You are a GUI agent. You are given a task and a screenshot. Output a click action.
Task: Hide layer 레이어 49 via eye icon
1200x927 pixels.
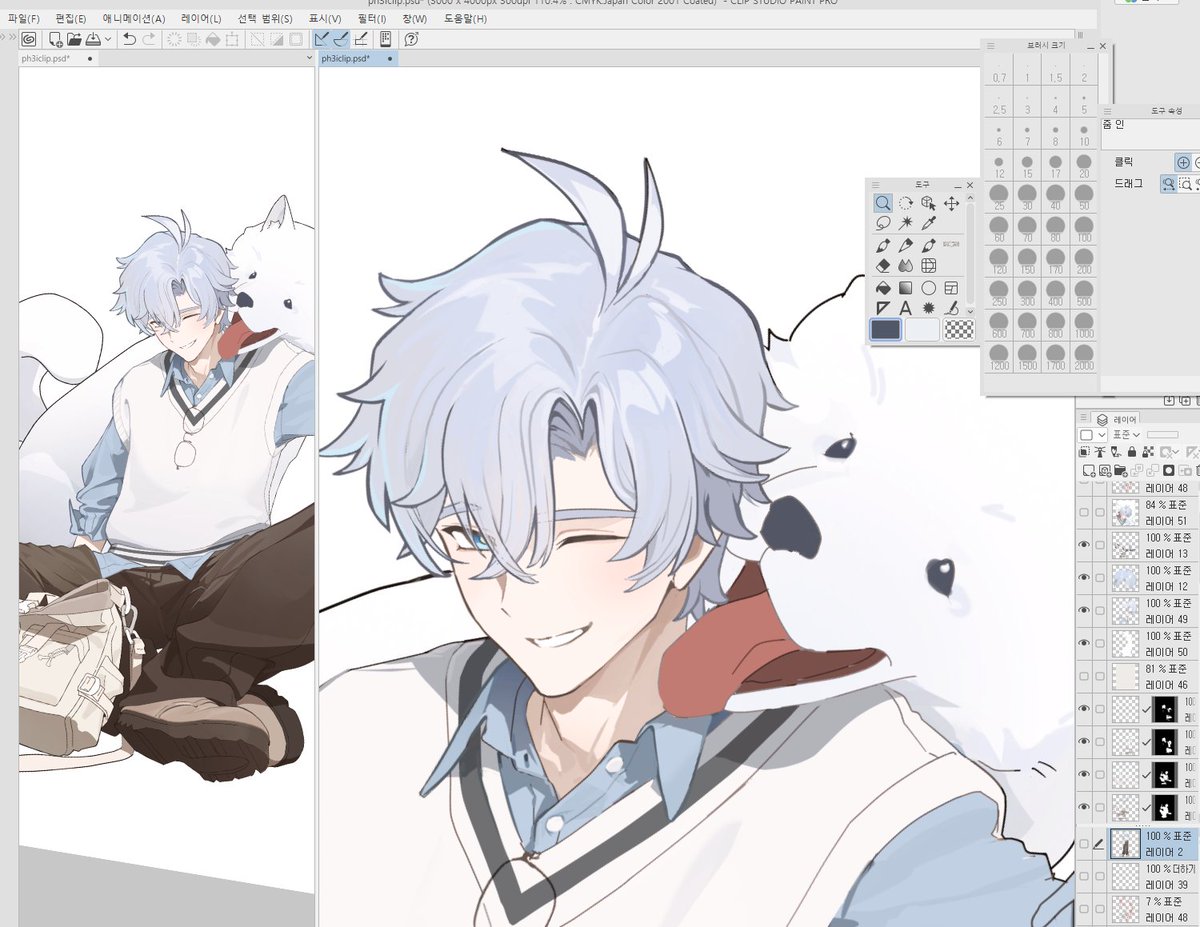coord(1084,611)
